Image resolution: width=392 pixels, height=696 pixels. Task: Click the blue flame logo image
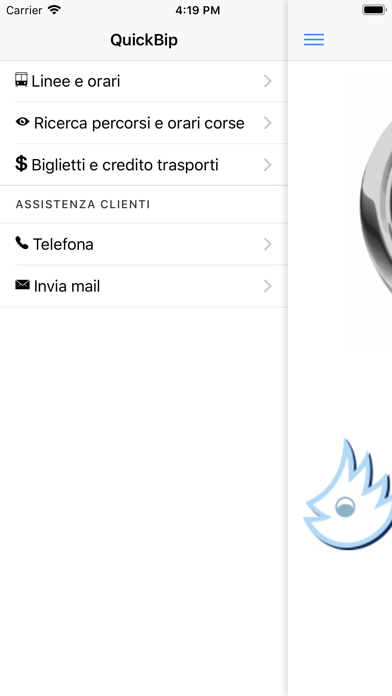tap(348, 494)
